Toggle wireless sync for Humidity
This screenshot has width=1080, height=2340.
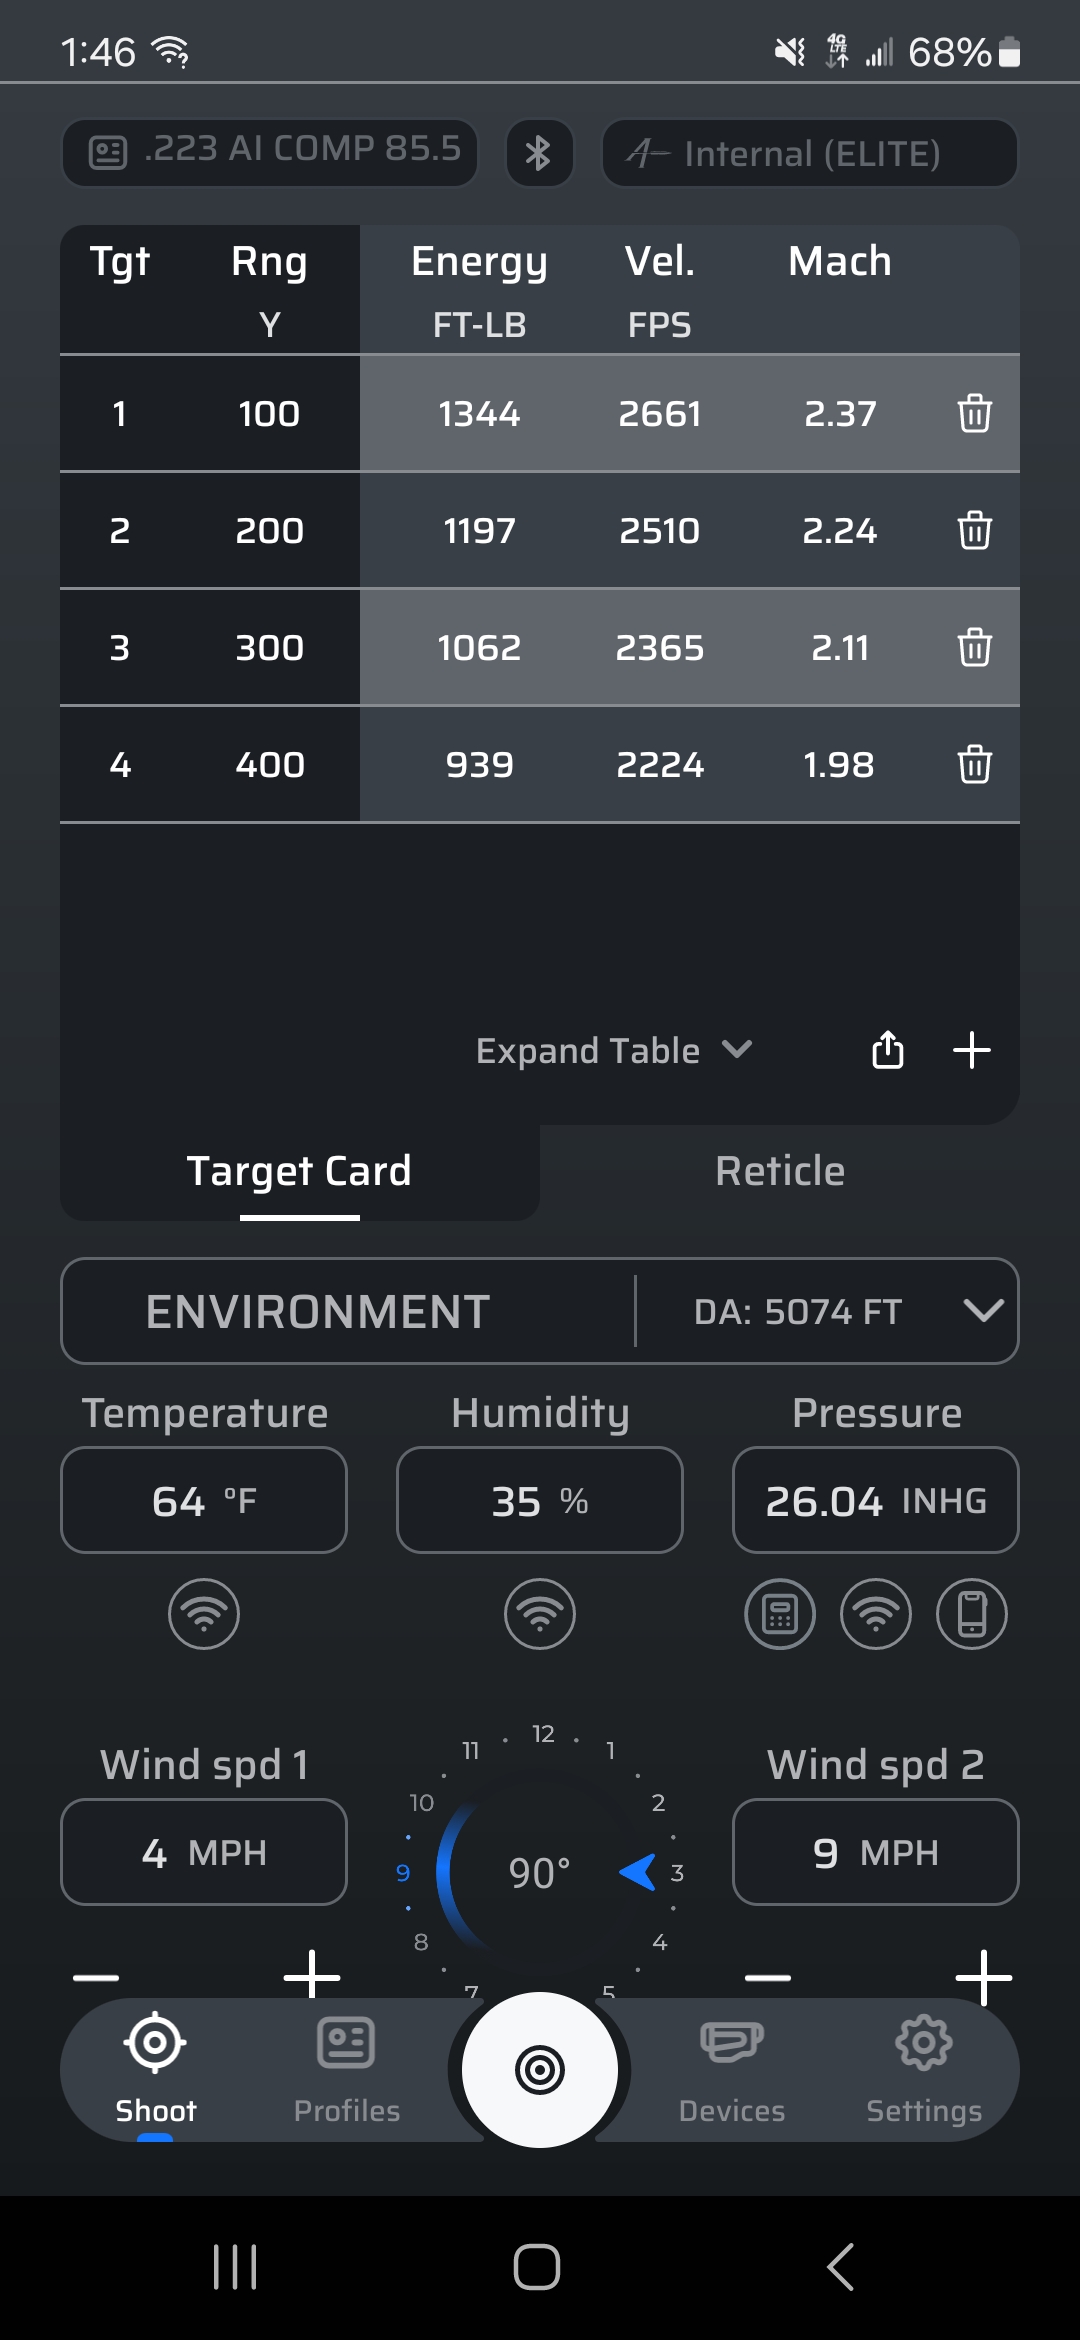540,1614
